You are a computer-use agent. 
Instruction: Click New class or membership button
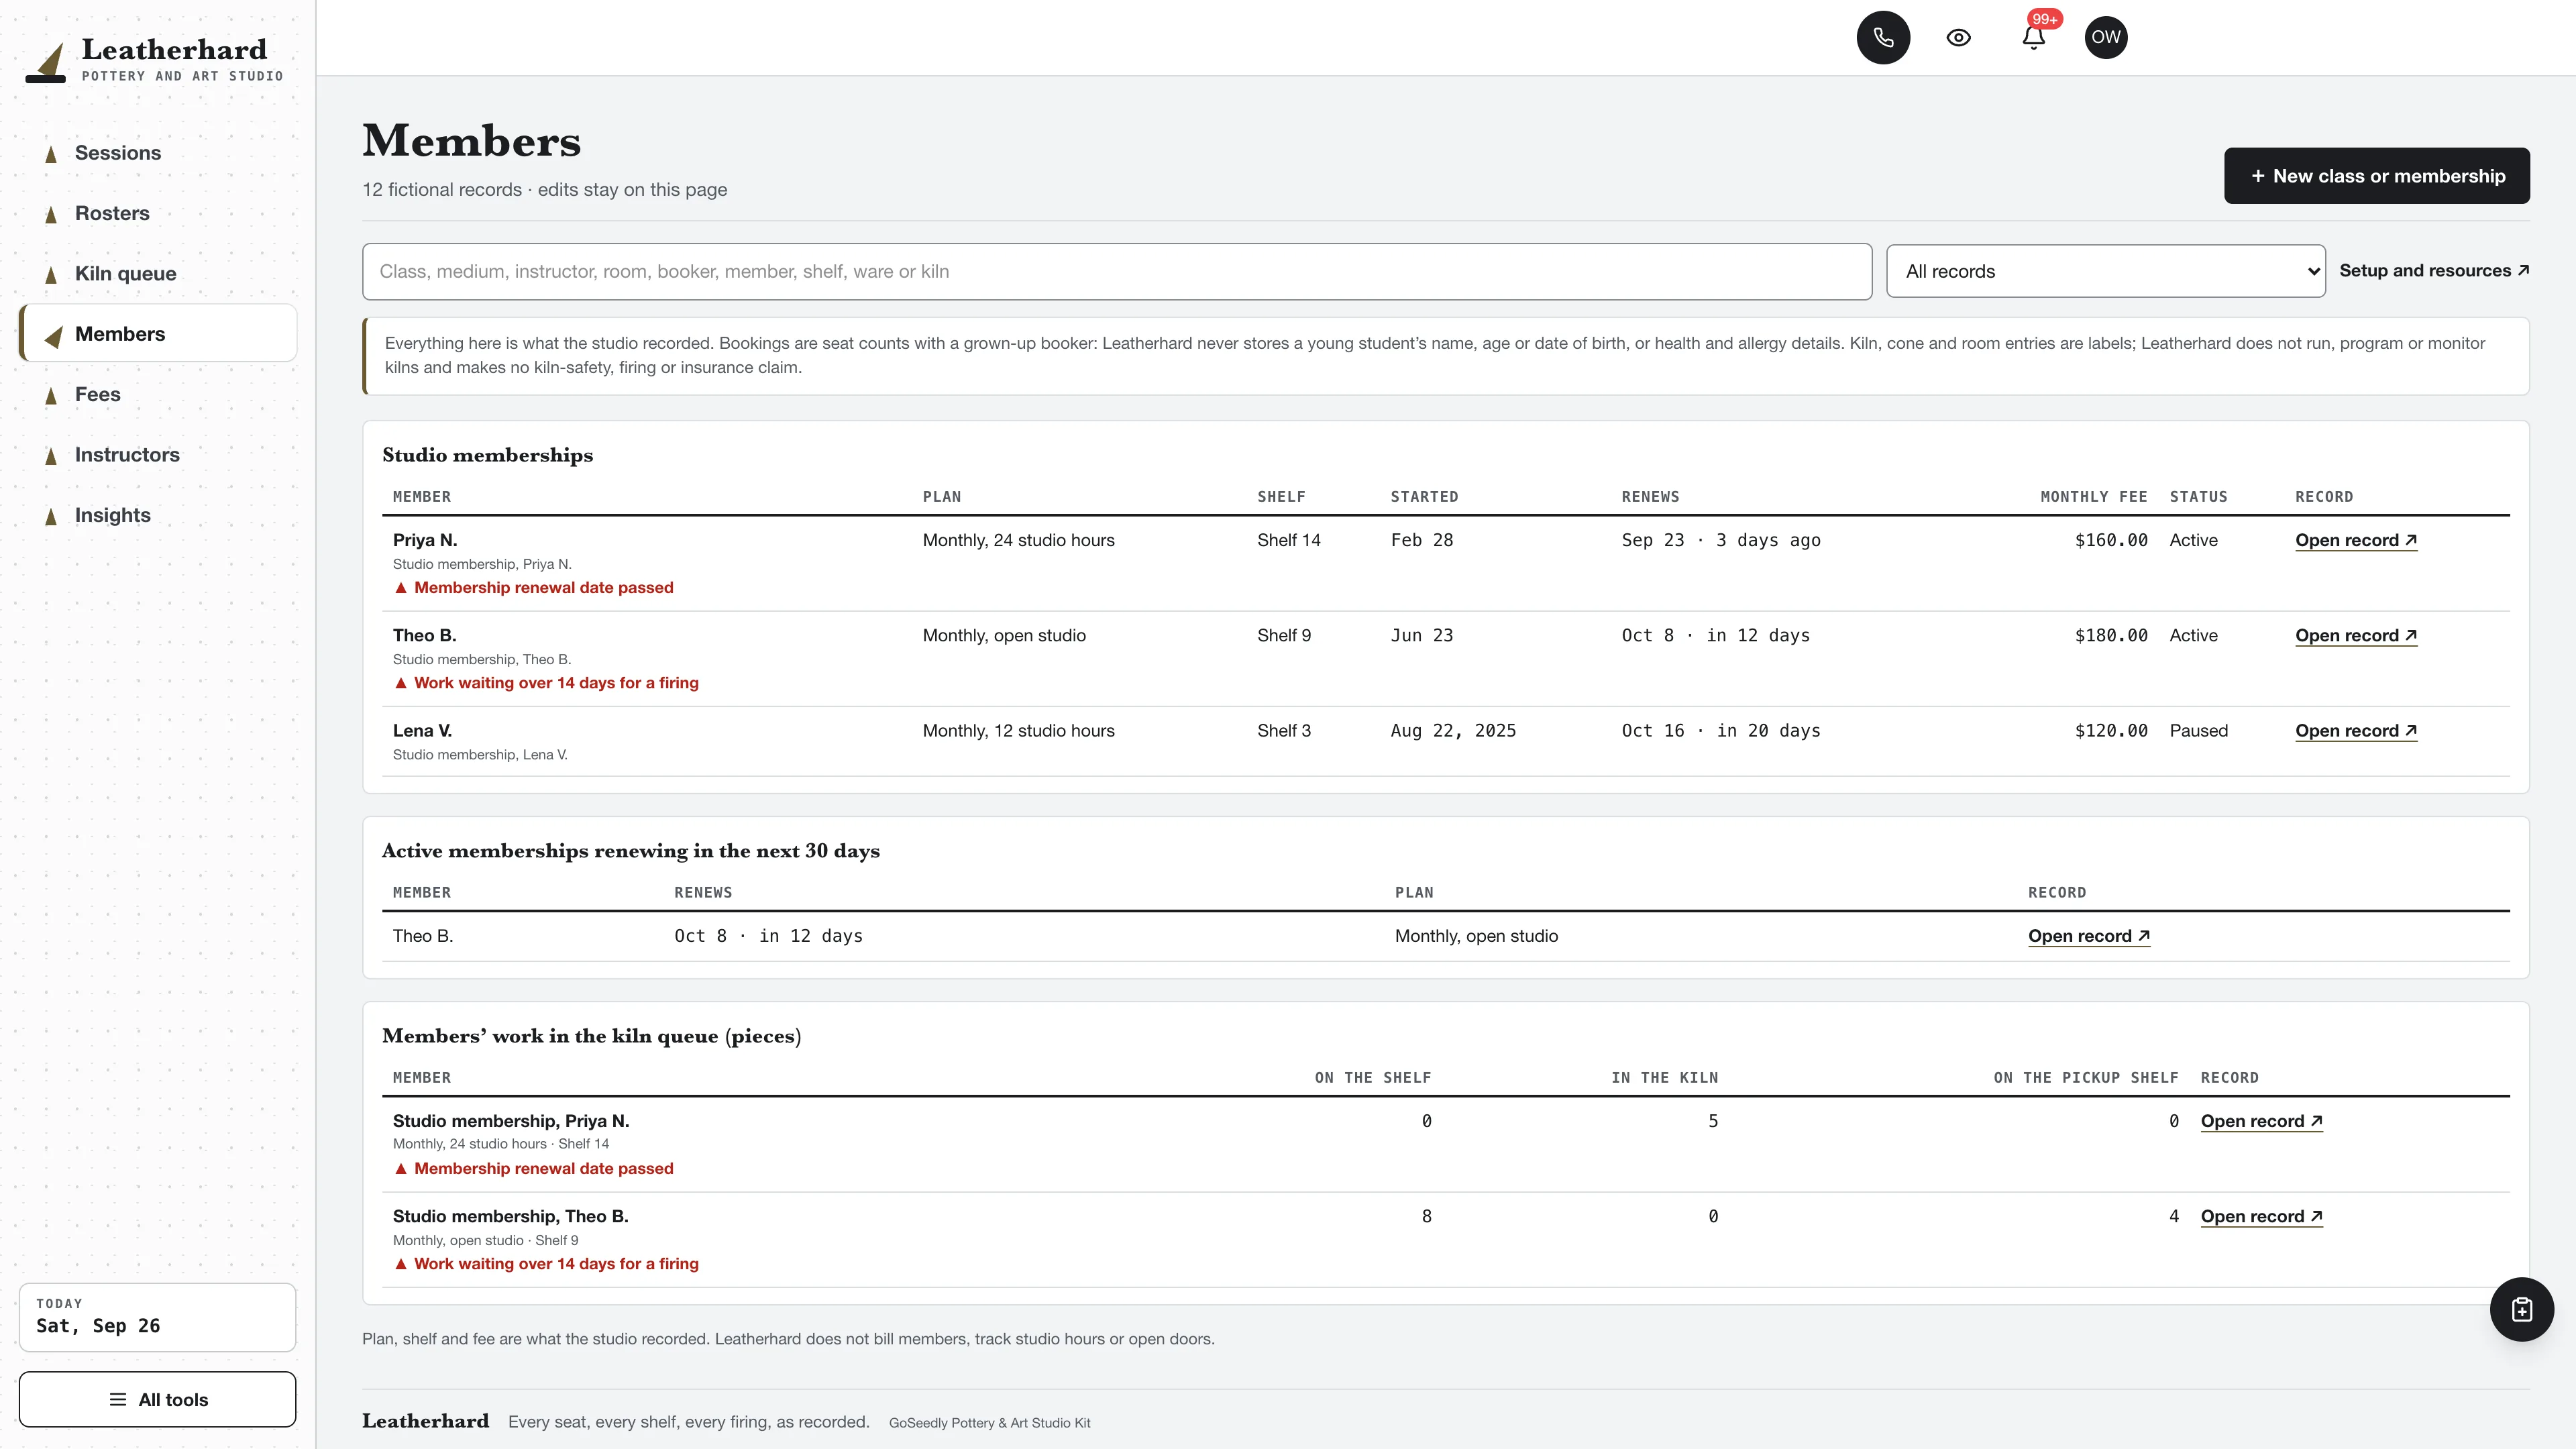coord(2376,176)
